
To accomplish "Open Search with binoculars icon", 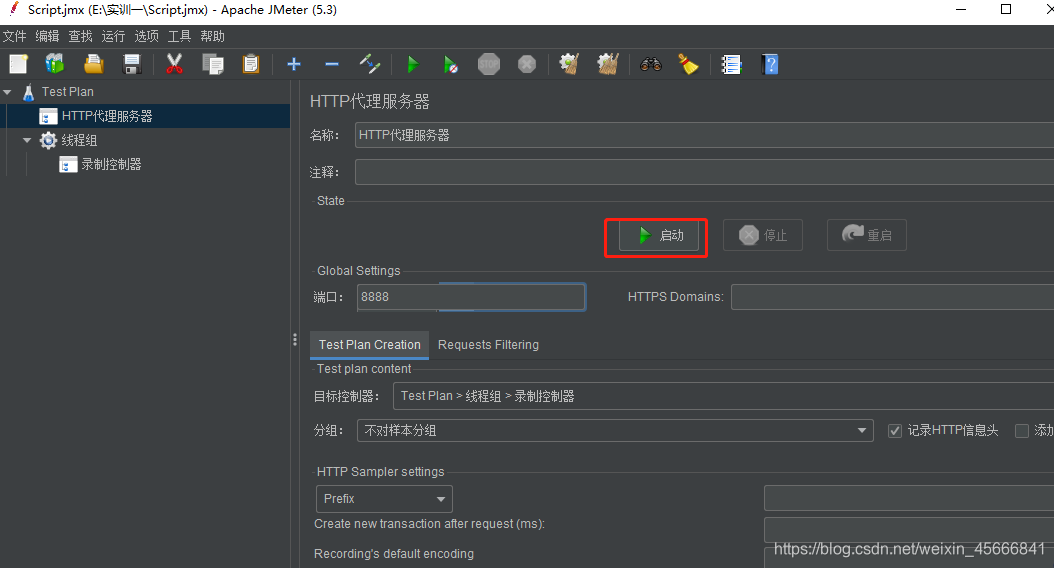I will tap(651, 65).
